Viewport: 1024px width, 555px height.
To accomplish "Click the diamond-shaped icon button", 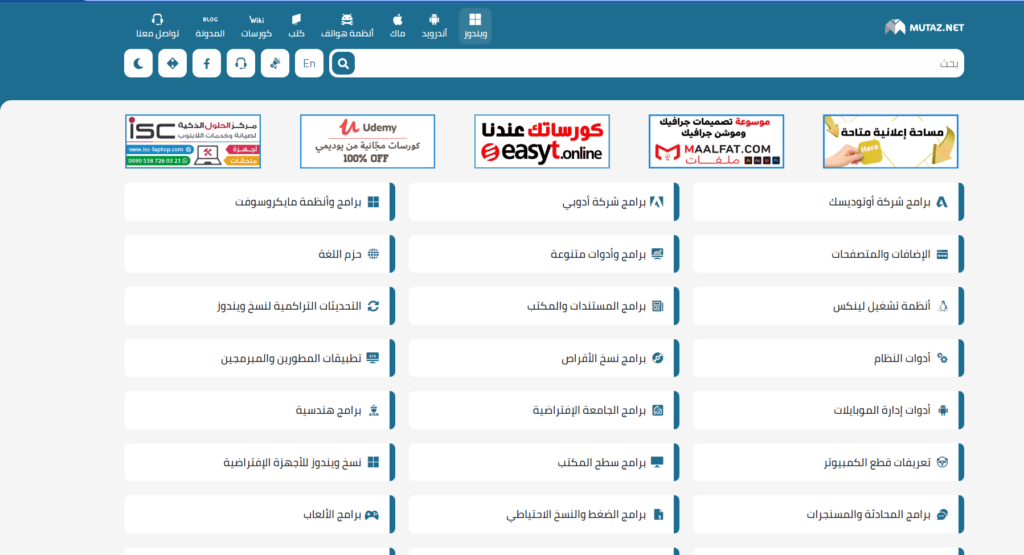I will (172, 64).
